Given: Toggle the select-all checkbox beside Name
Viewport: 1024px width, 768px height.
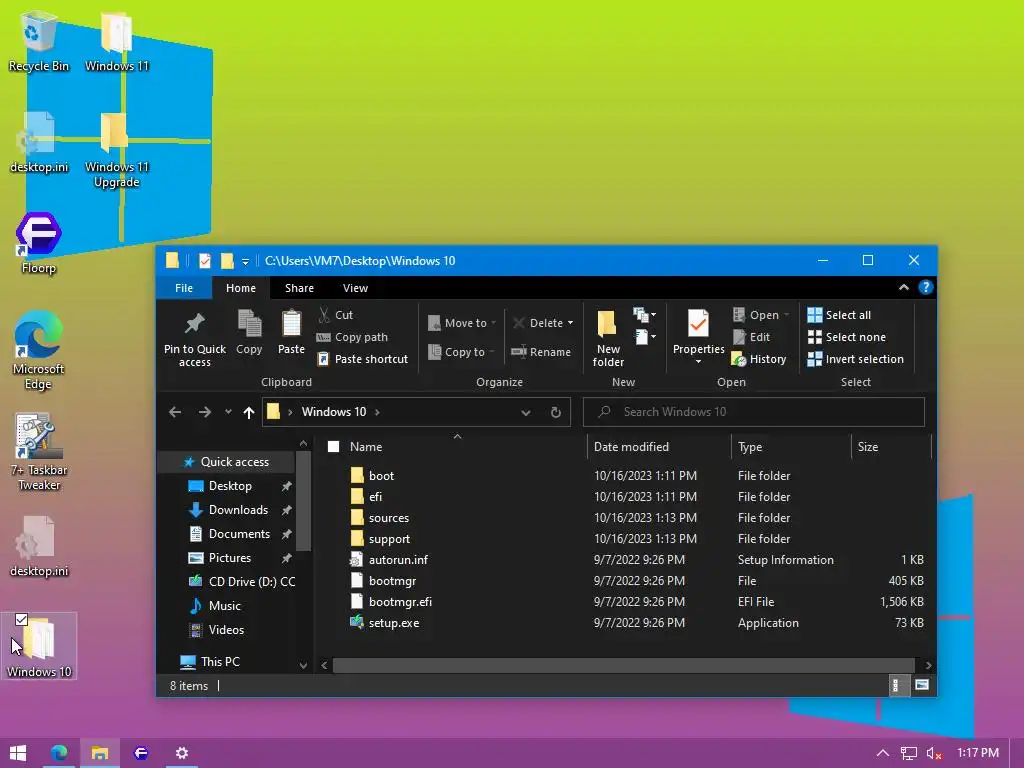Looking at the screenshot, I should pyautogui.click(x=334, y=447).
